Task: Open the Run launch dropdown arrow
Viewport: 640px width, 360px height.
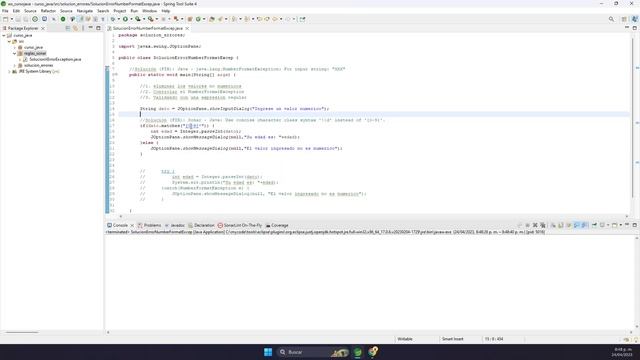Action: [x=131, y=19]
